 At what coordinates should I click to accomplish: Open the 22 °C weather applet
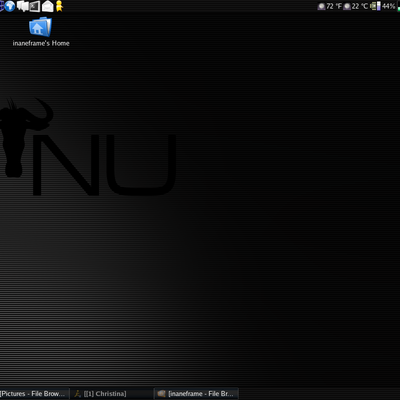click(x=355, y=6)
